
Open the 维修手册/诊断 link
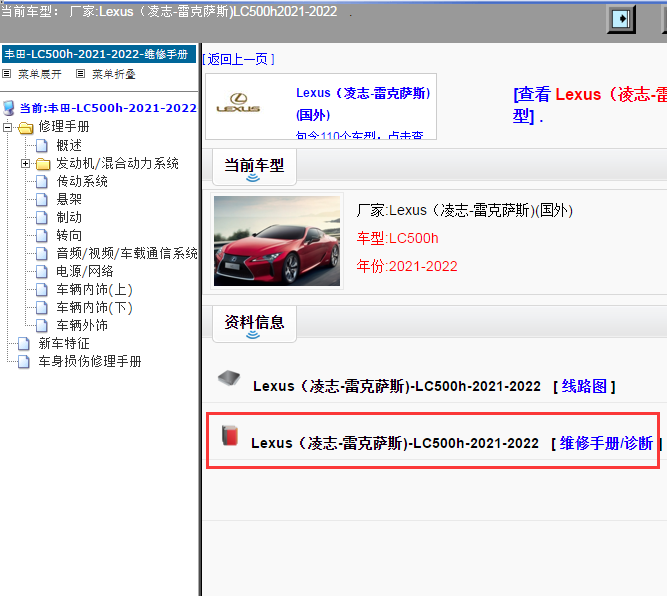[606, 443]
